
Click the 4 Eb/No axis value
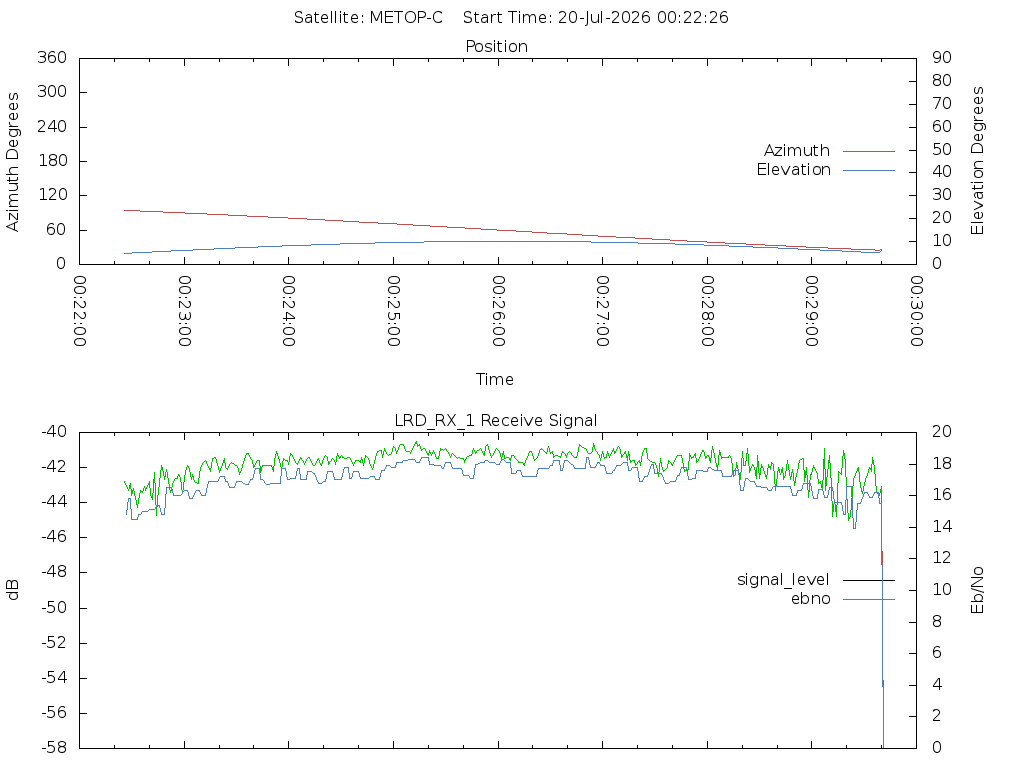937,684
